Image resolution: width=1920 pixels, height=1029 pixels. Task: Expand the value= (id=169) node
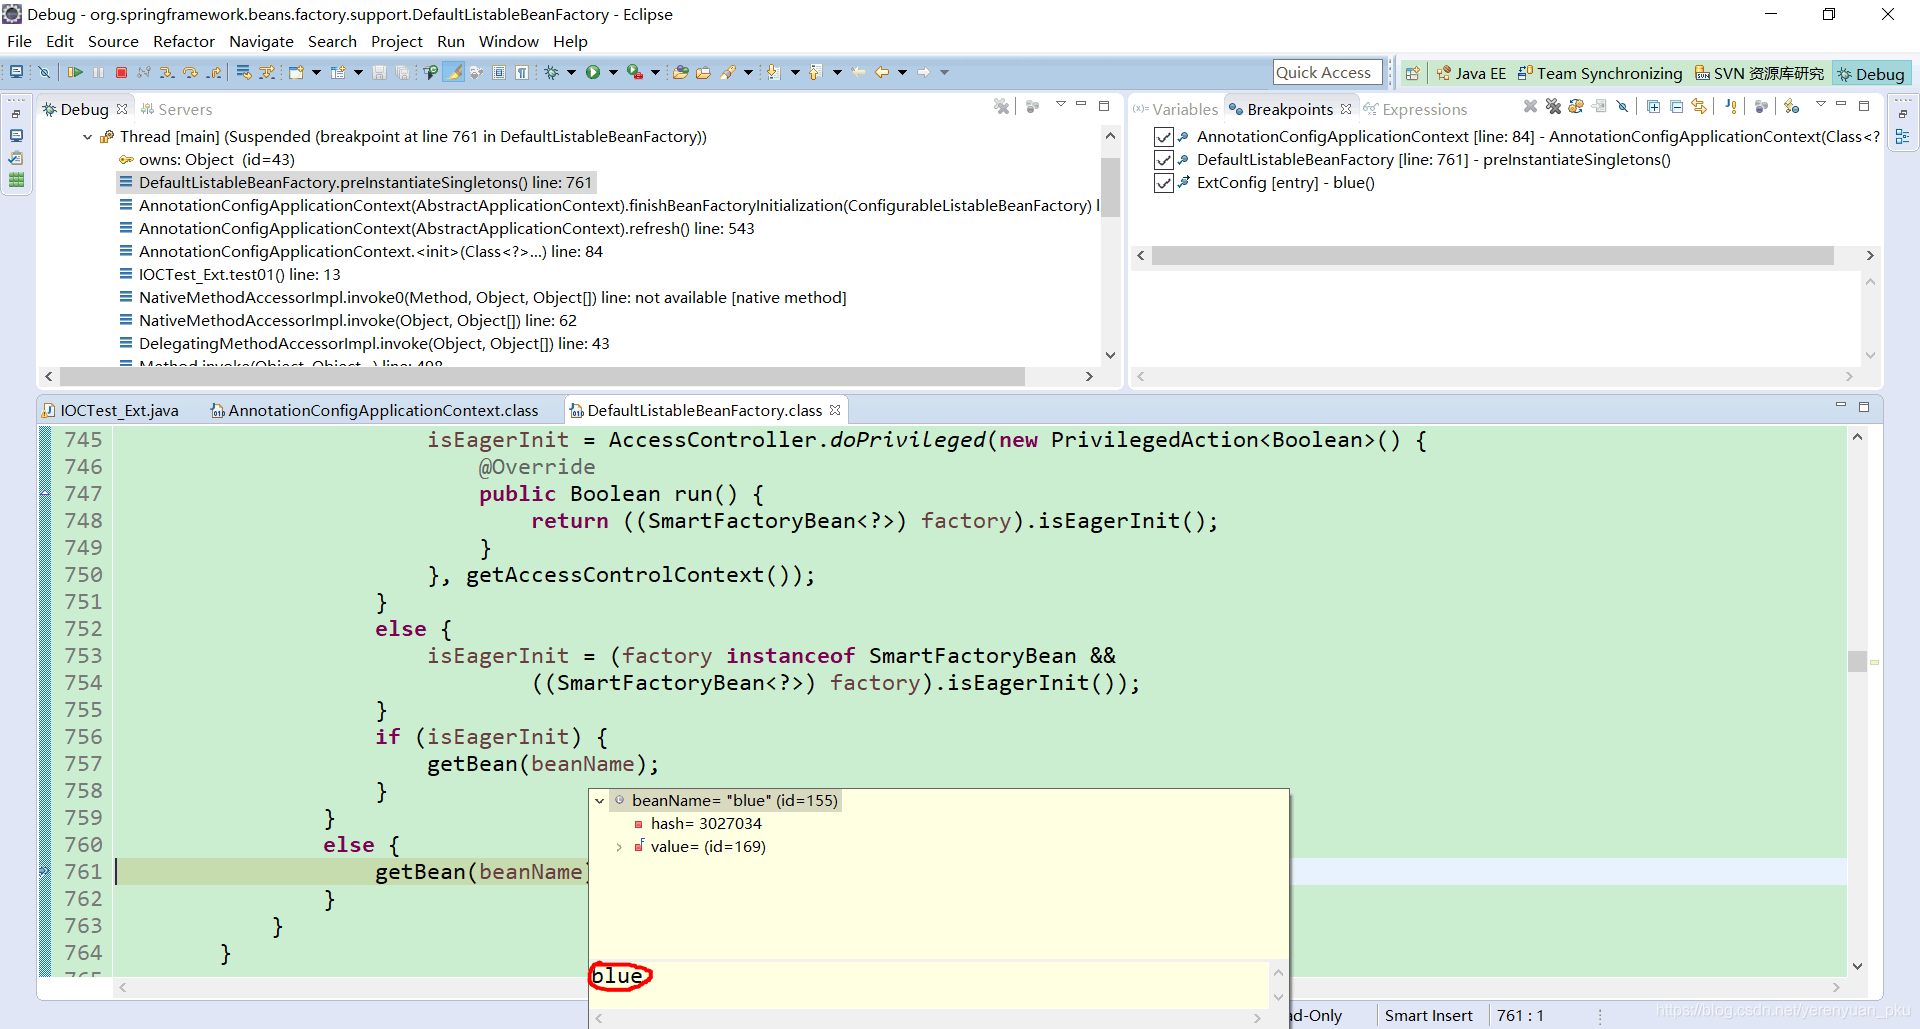[619, 847]
